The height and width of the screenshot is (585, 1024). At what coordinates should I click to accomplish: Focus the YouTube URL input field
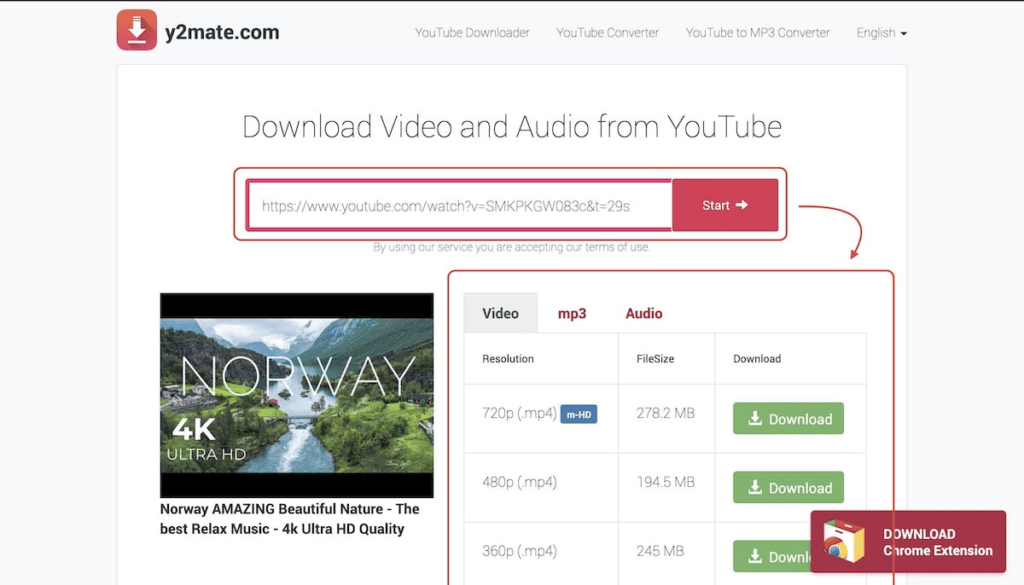pos(460,206)
